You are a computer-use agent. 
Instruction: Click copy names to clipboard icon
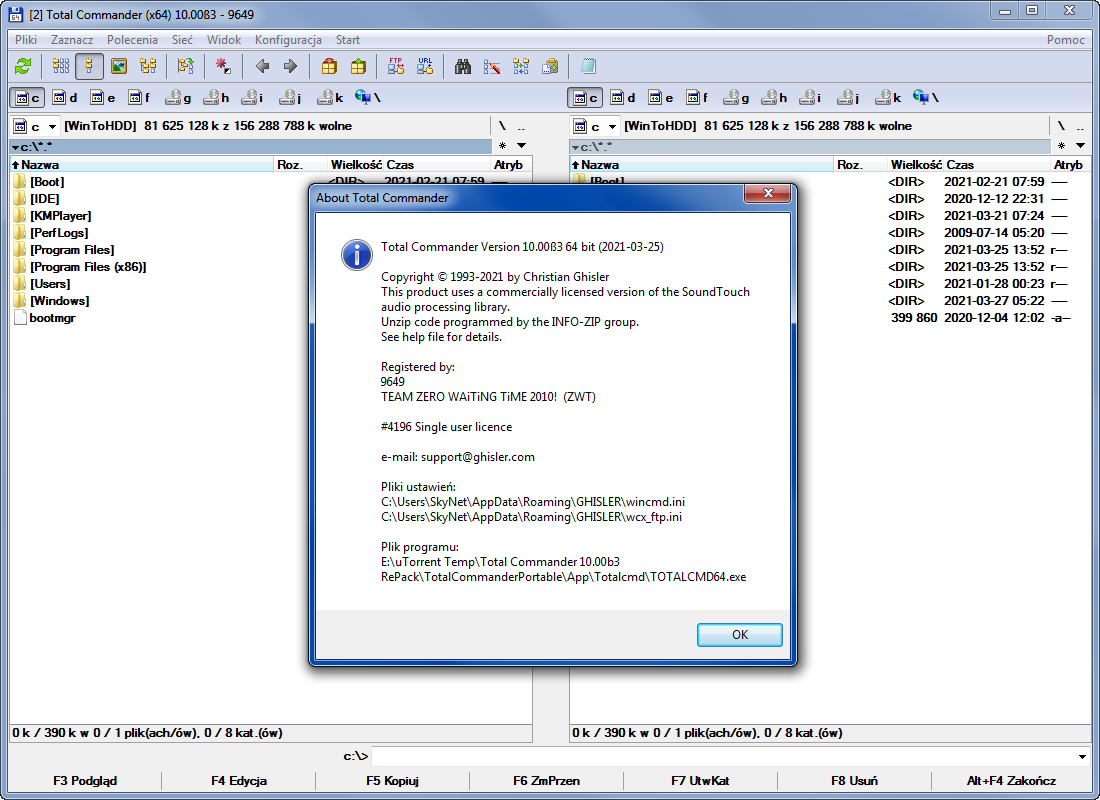[550, 67]
